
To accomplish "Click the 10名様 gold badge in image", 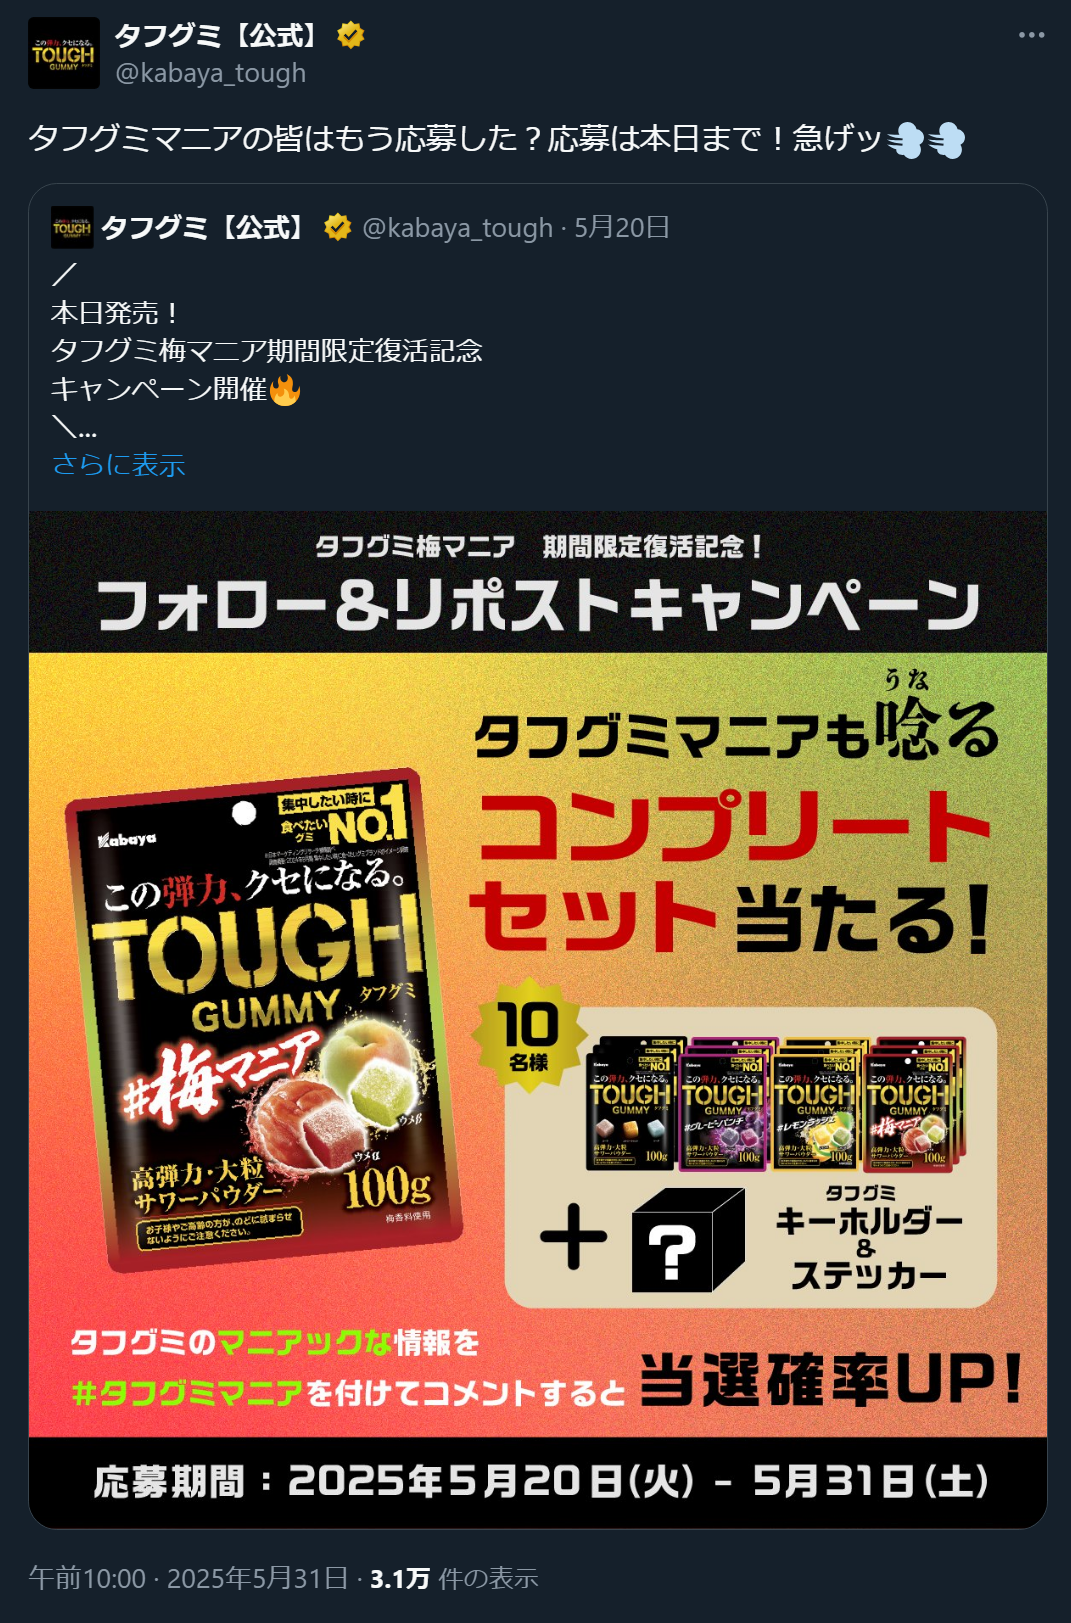I will [x=528, y=1035].
